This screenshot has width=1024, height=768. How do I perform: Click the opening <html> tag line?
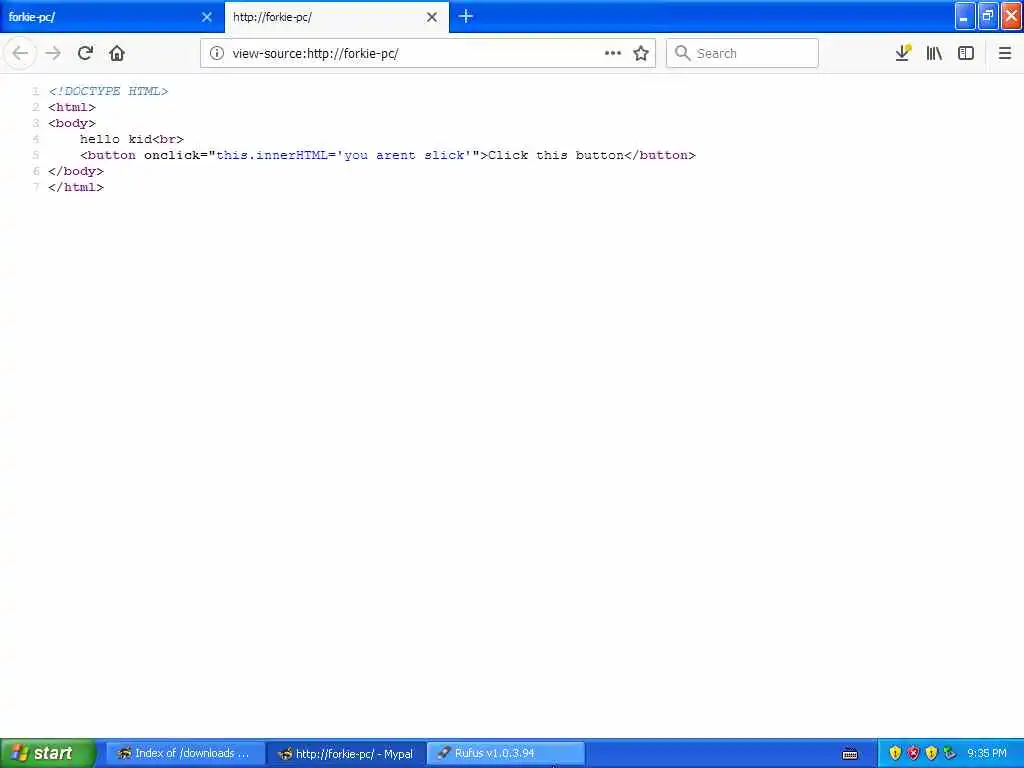(72, 107)
